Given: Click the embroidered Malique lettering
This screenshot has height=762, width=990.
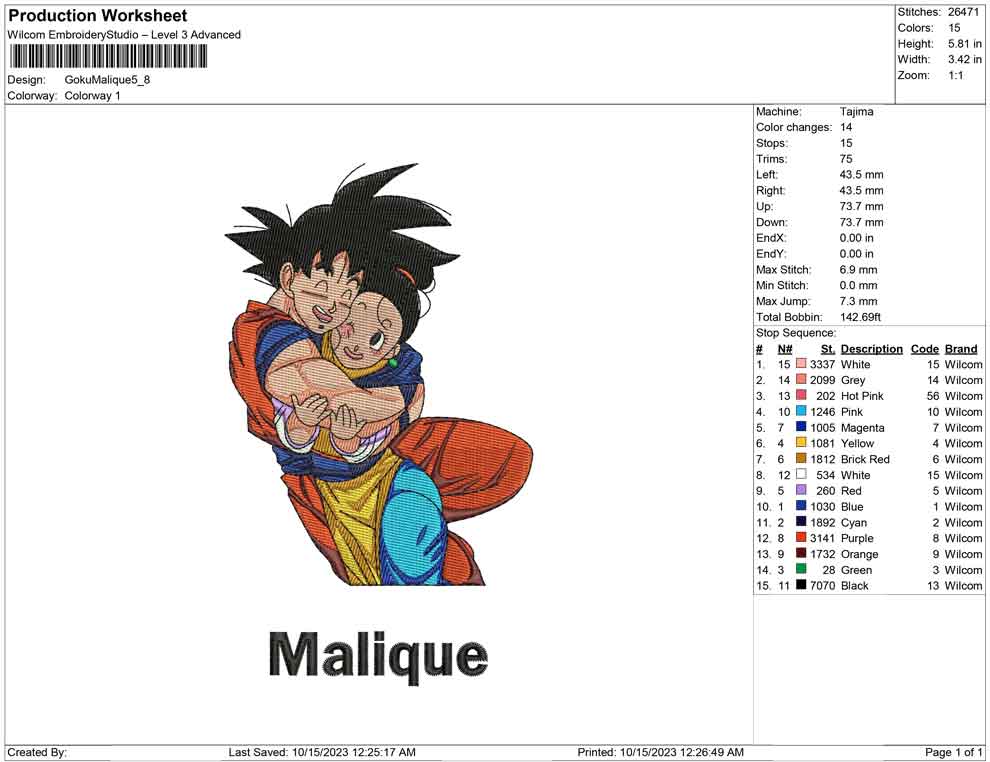Looking at the screenshot, I should [378, 657].
